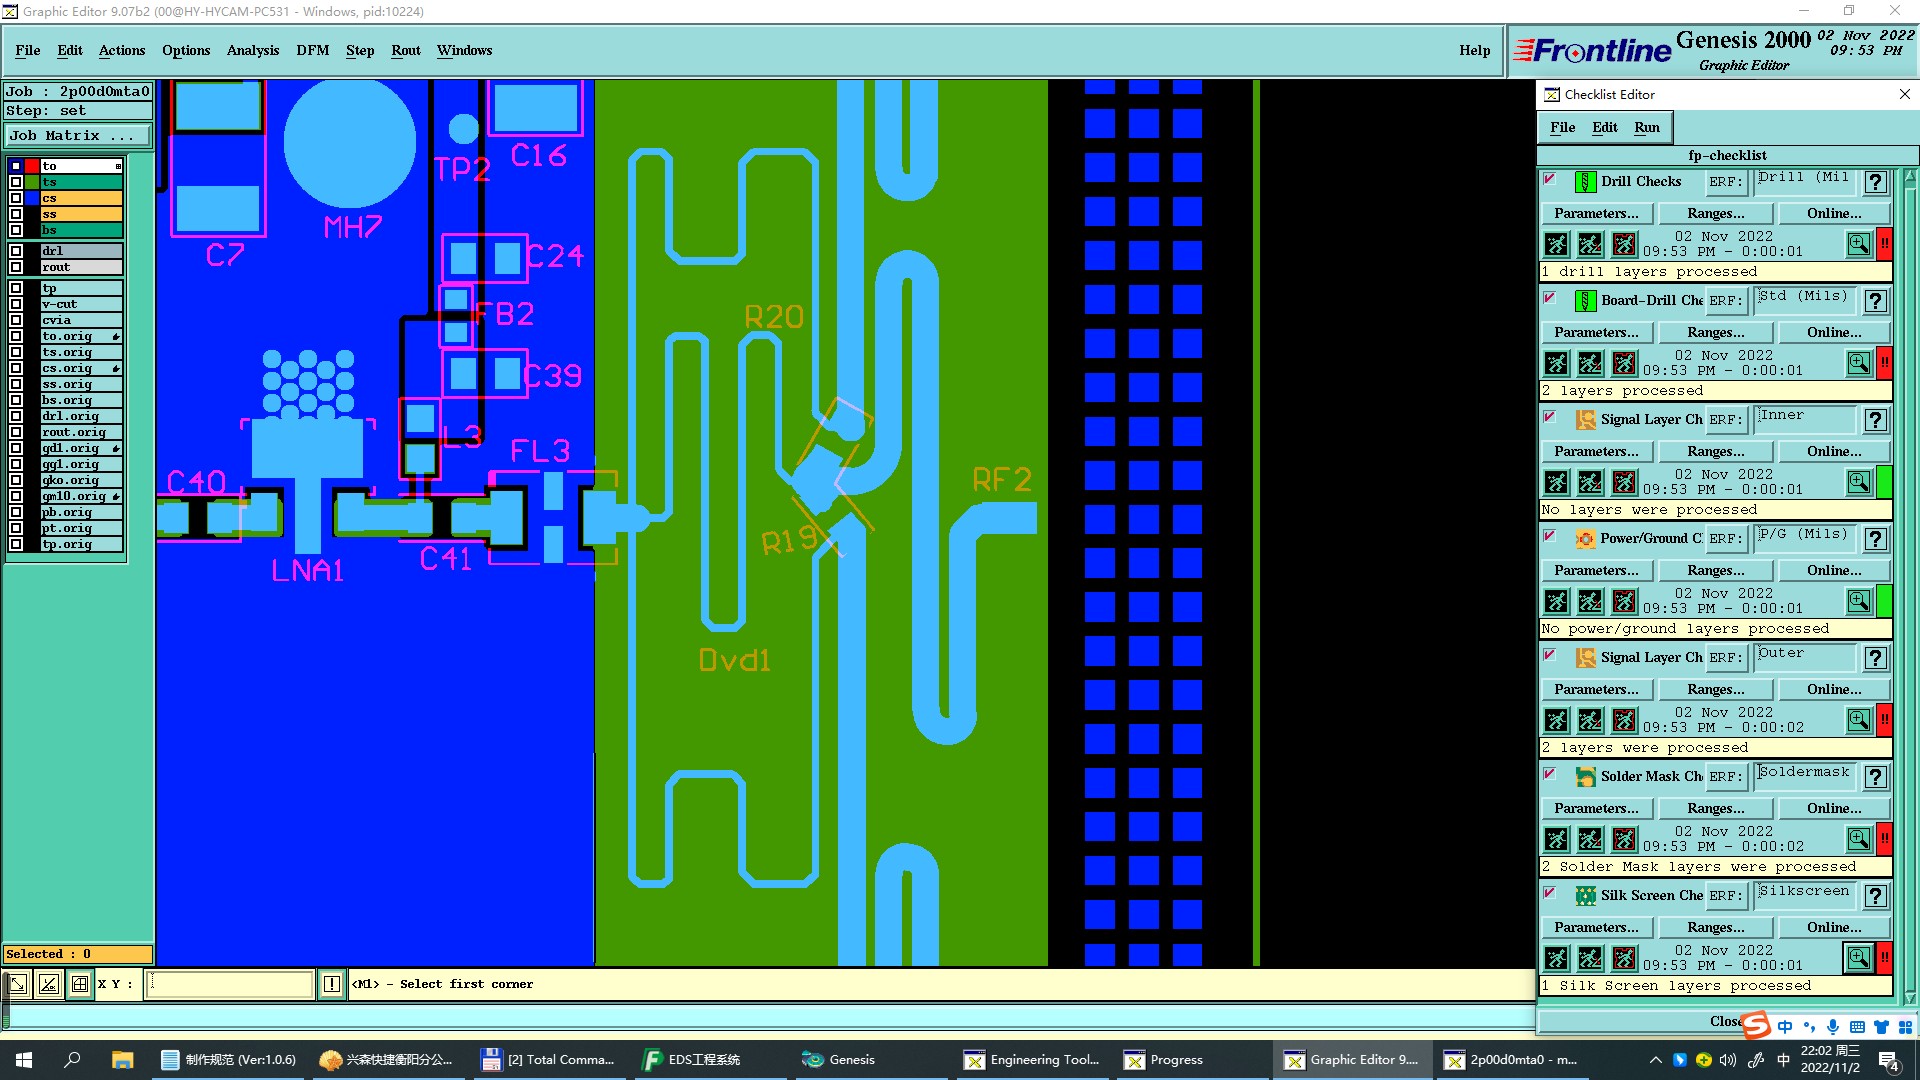The width and height of the screenshot is (1920, 1080).
Task: Open the ERF selector for Power/Ground Check
Action: [1724, 539]
